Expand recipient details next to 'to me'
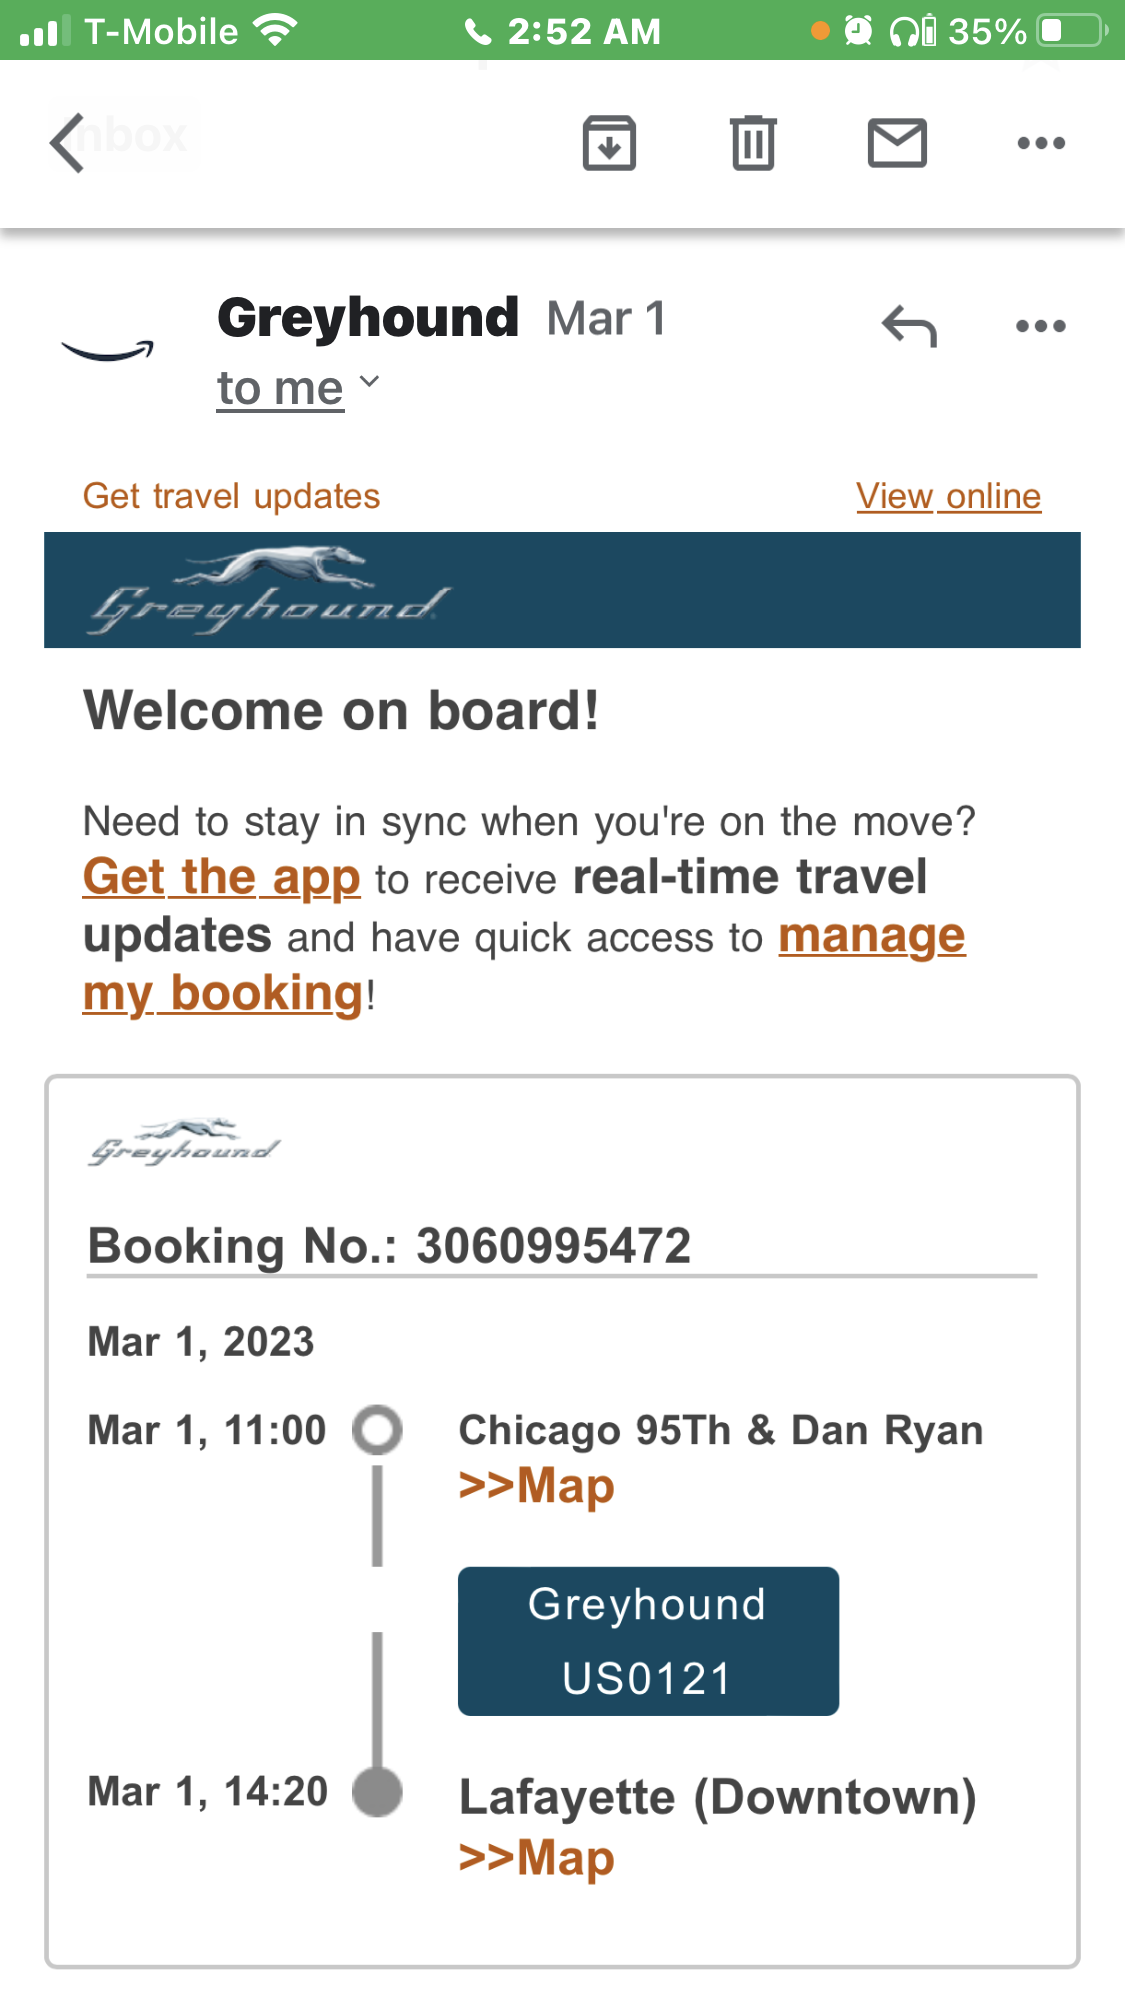 click(x=369, y=382)
